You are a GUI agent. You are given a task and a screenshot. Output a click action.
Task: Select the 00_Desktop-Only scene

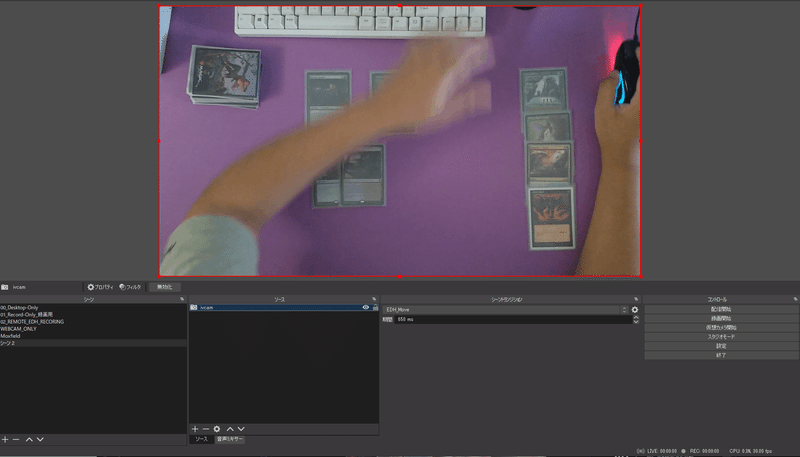click(x=93, y=308)
